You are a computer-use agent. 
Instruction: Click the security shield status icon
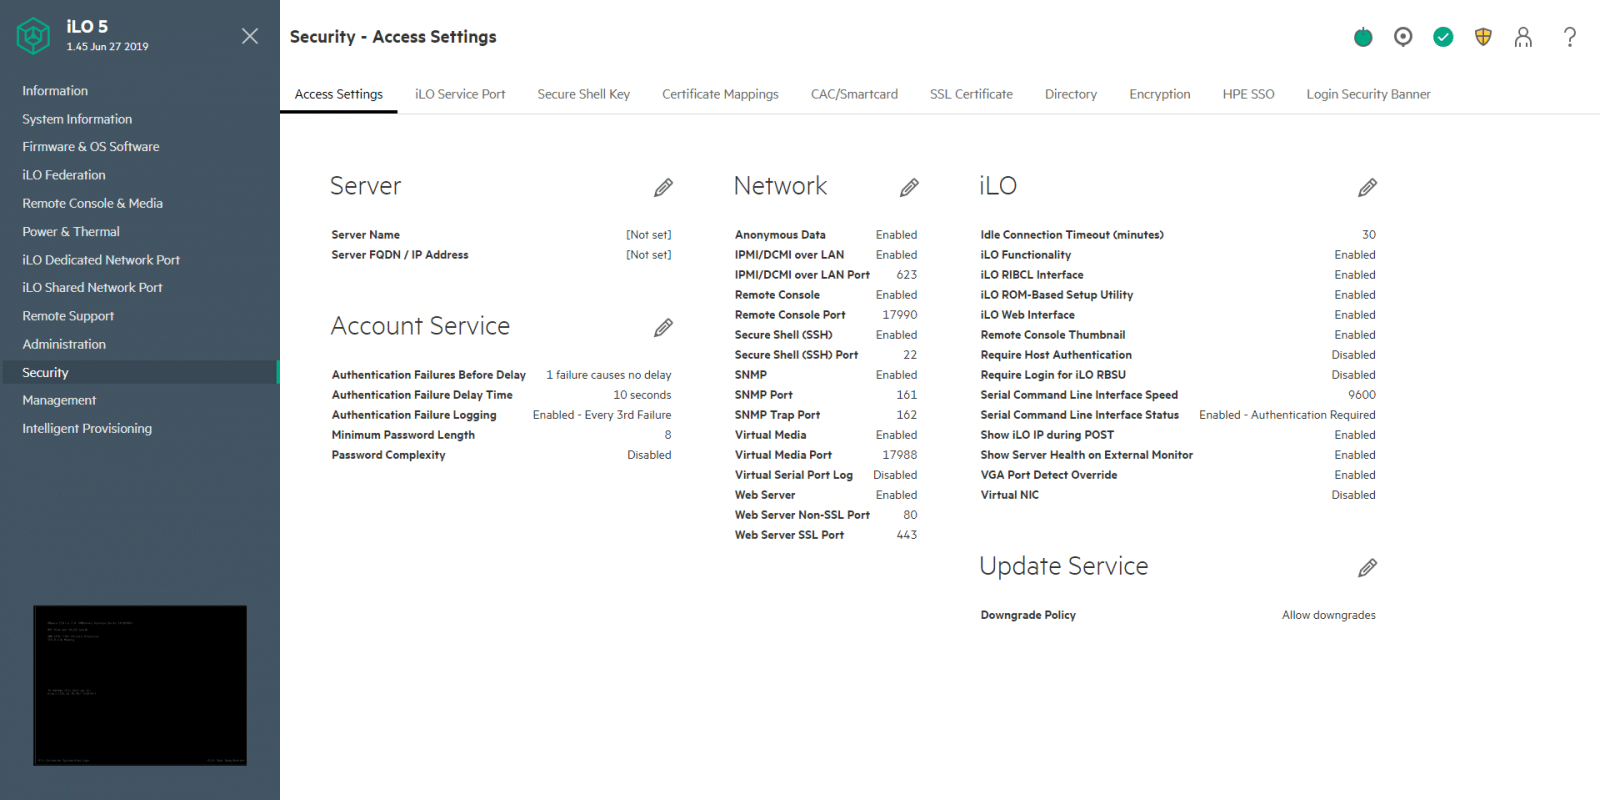click(1483, 37)
